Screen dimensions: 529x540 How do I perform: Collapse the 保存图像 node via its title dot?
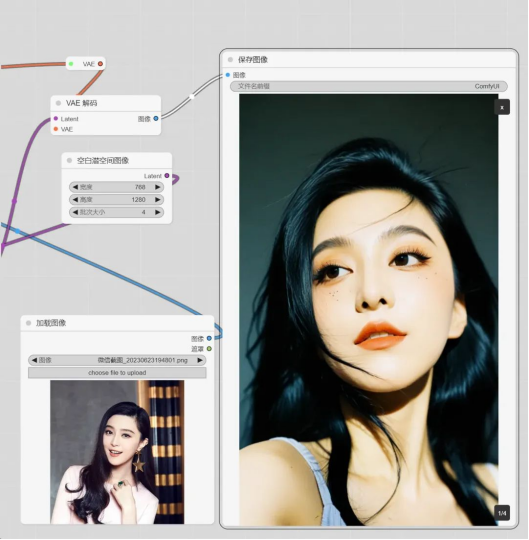pos(230,60)
